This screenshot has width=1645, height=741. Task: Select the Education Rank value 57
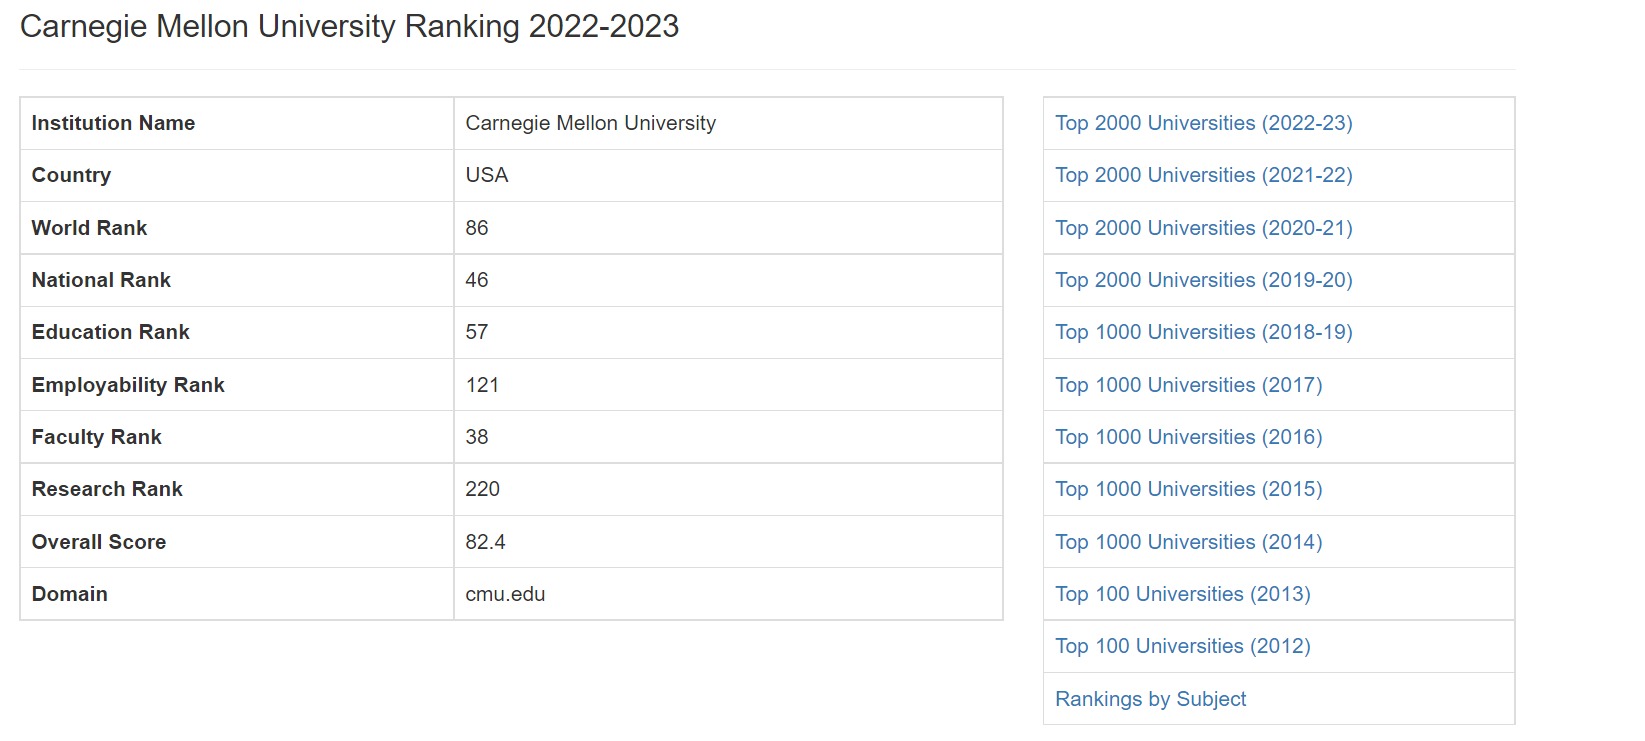click(728, 332)
